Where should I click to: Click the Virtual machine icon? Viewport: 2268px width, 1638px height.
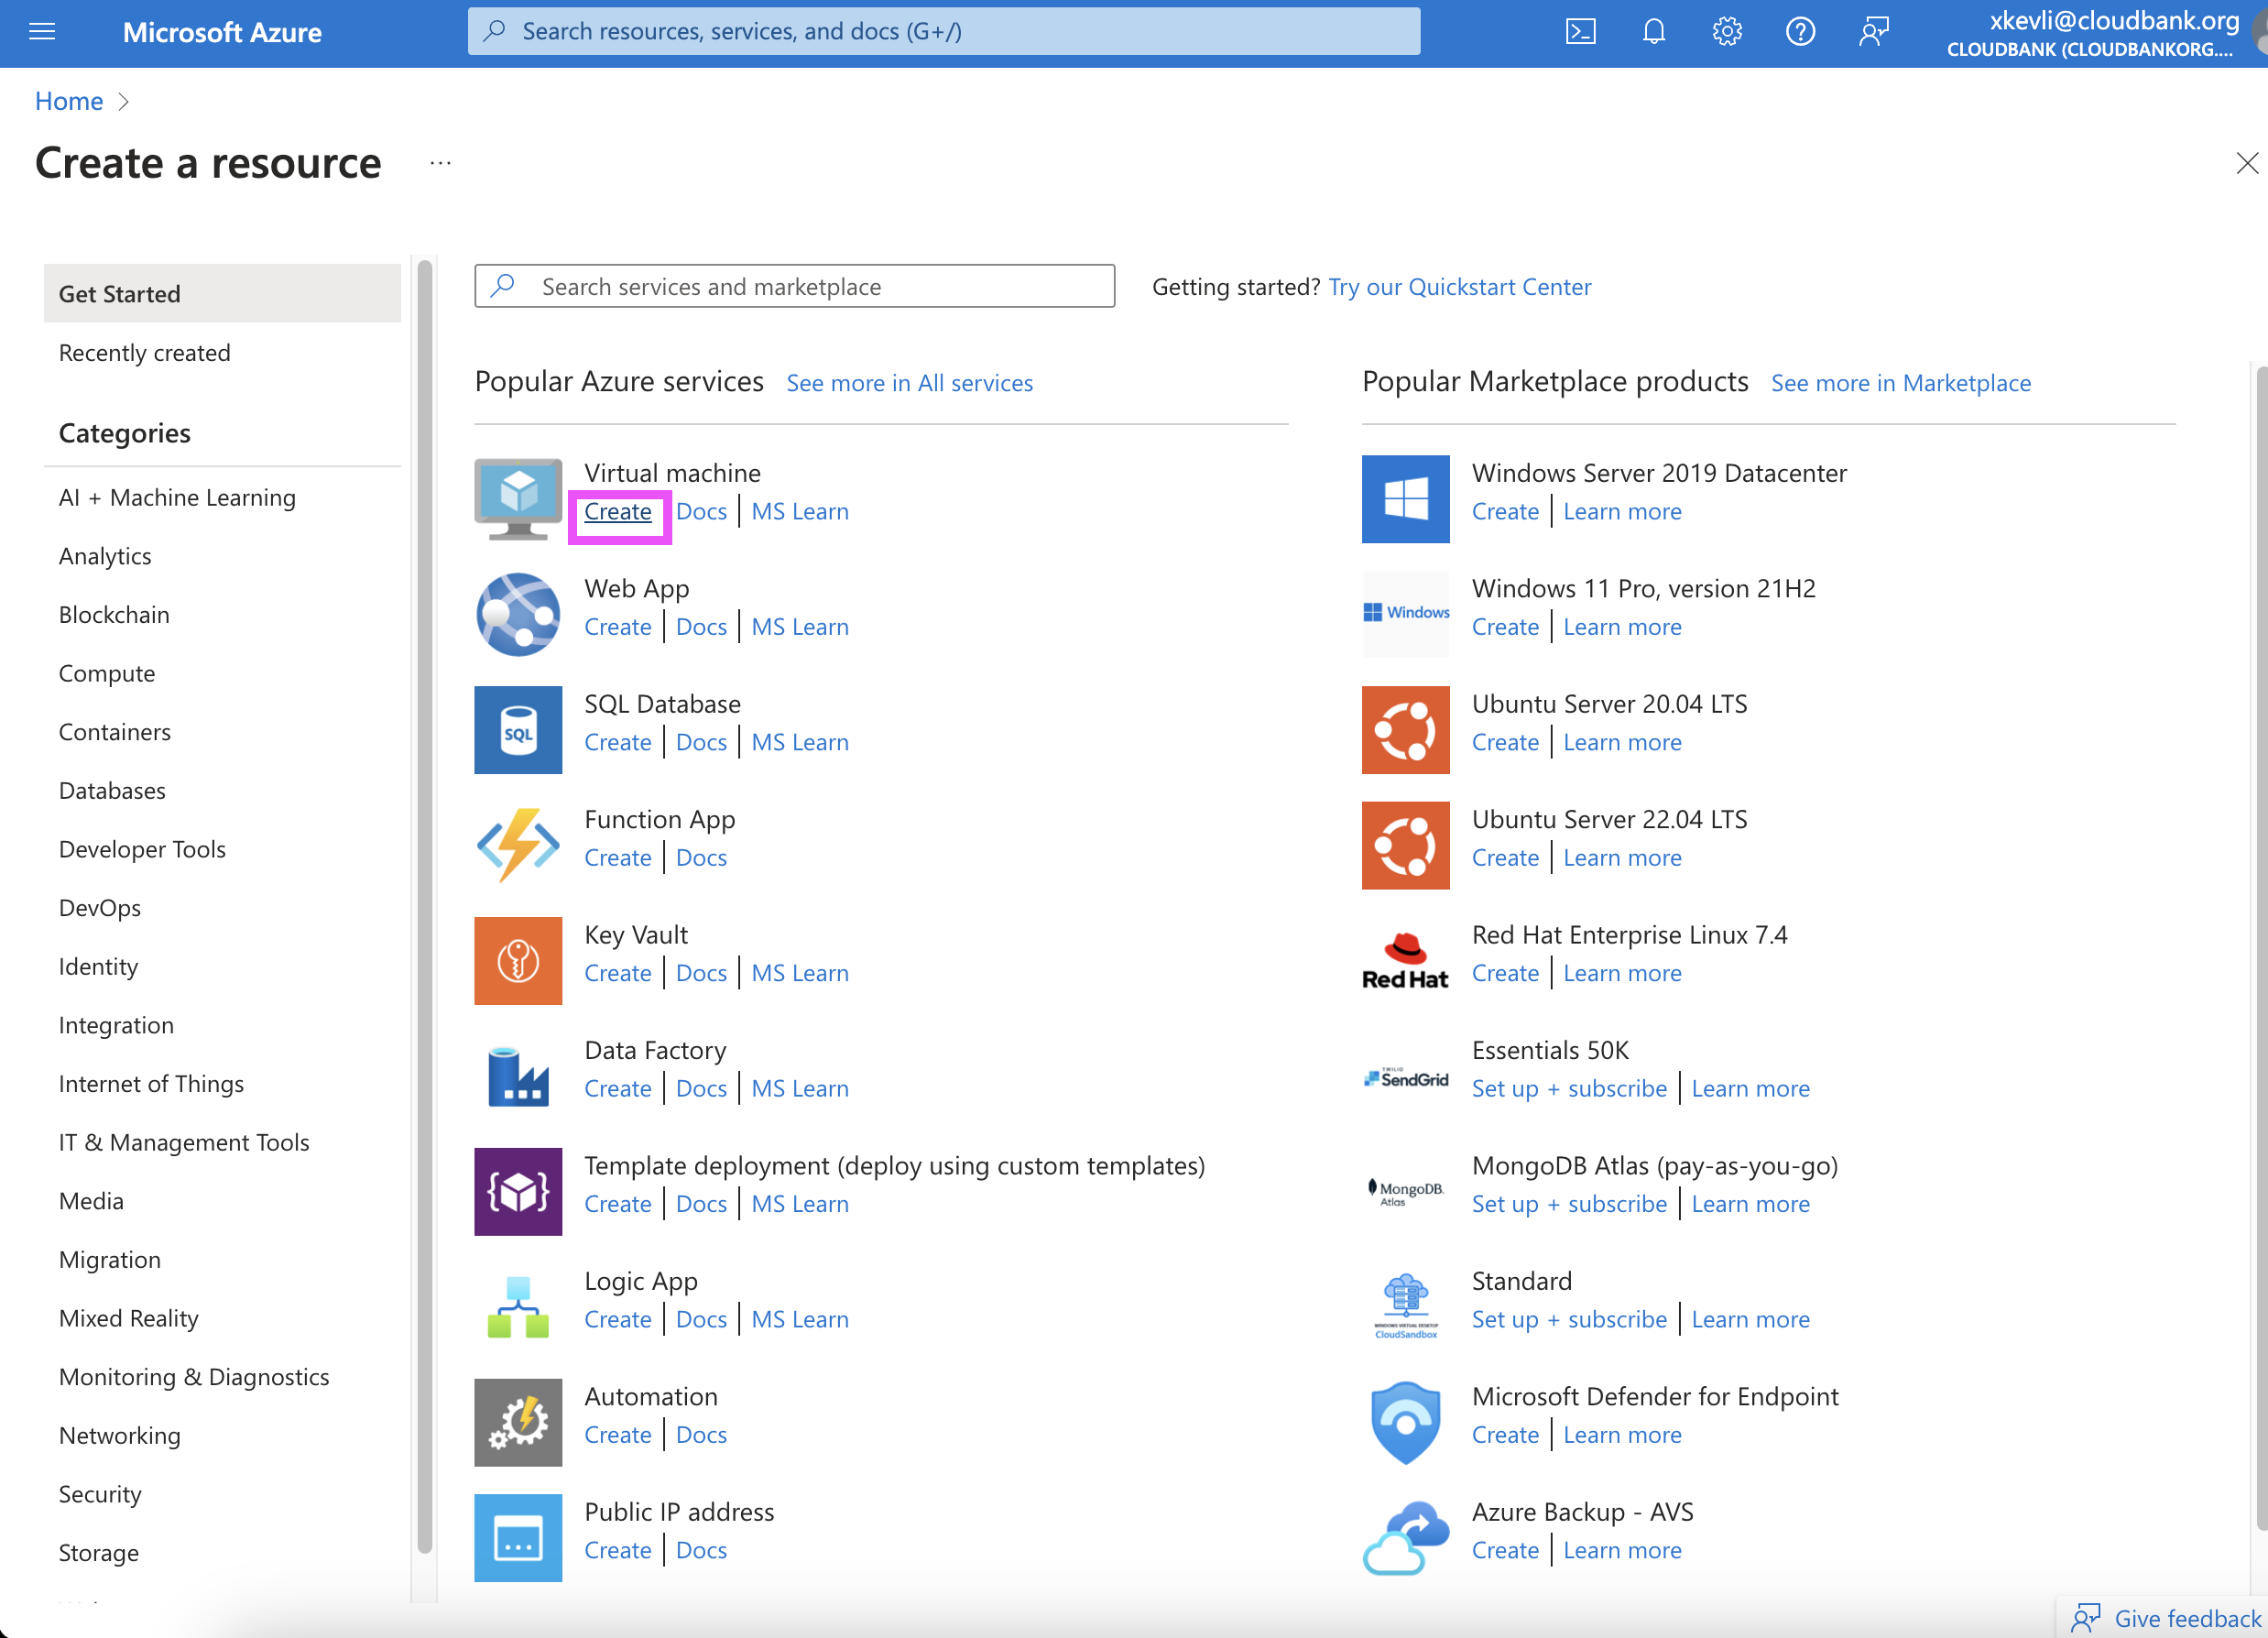point(518,498)
